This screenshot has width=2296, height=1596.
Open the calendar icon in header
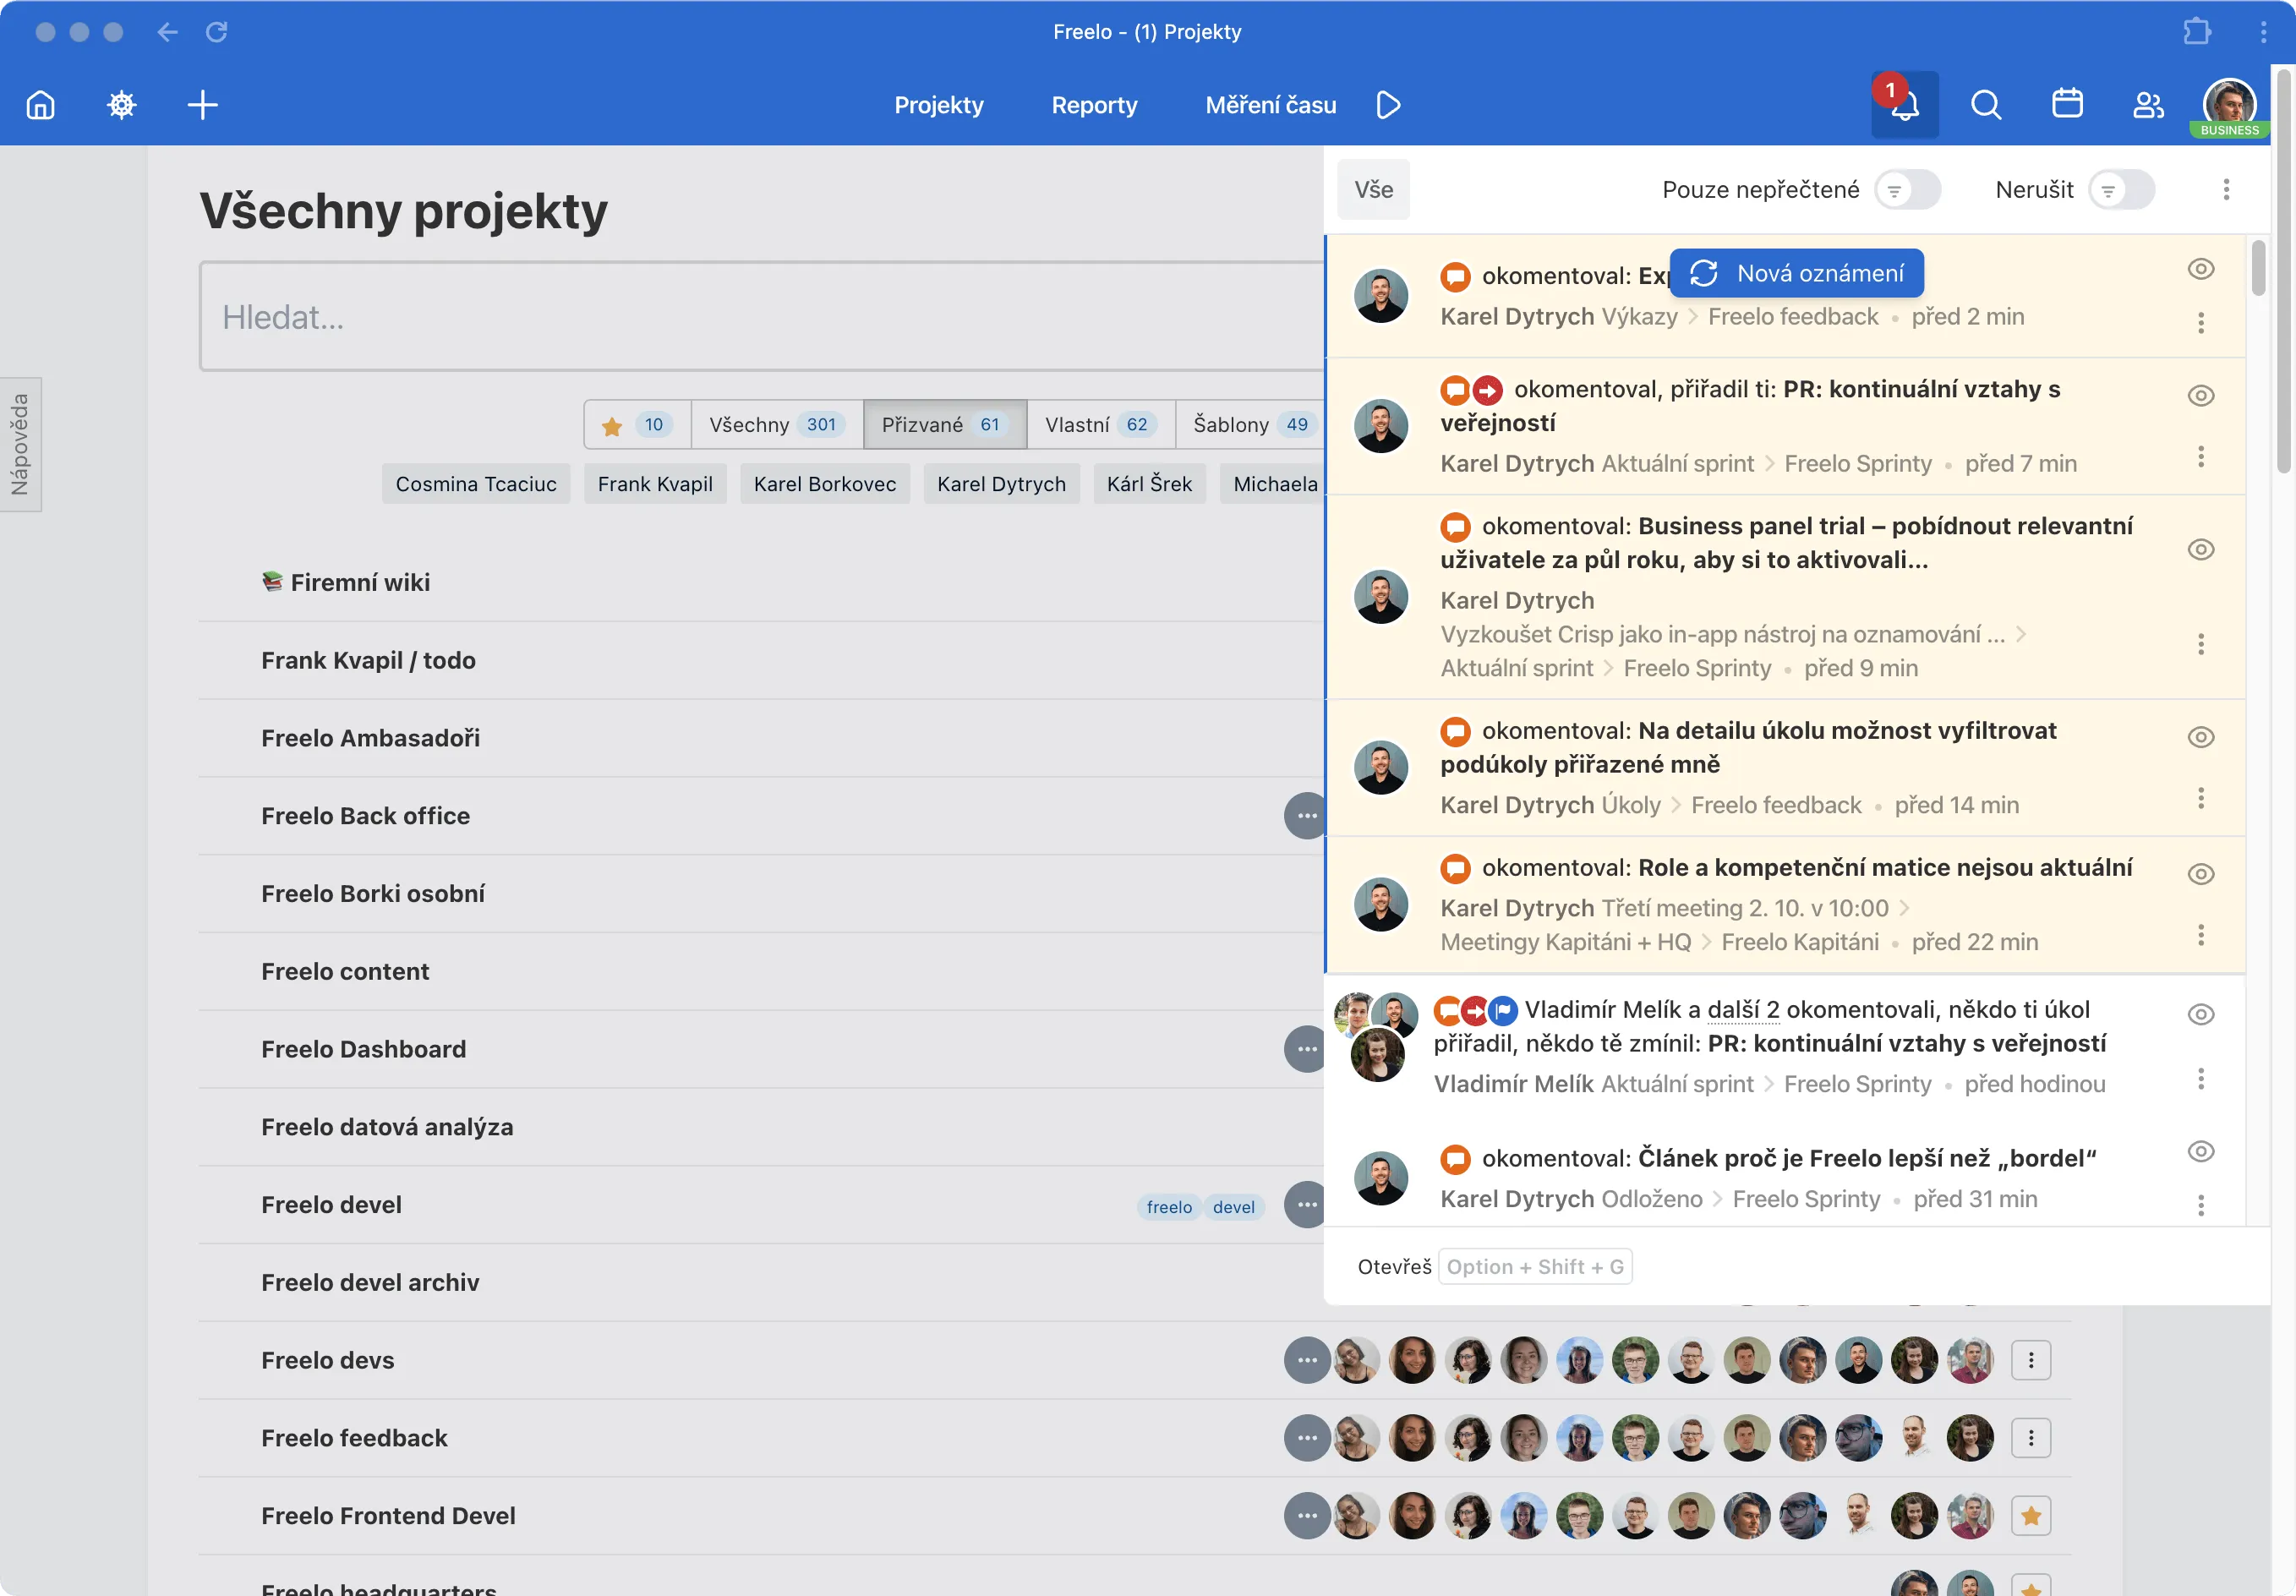click(x=2067, y=105)
